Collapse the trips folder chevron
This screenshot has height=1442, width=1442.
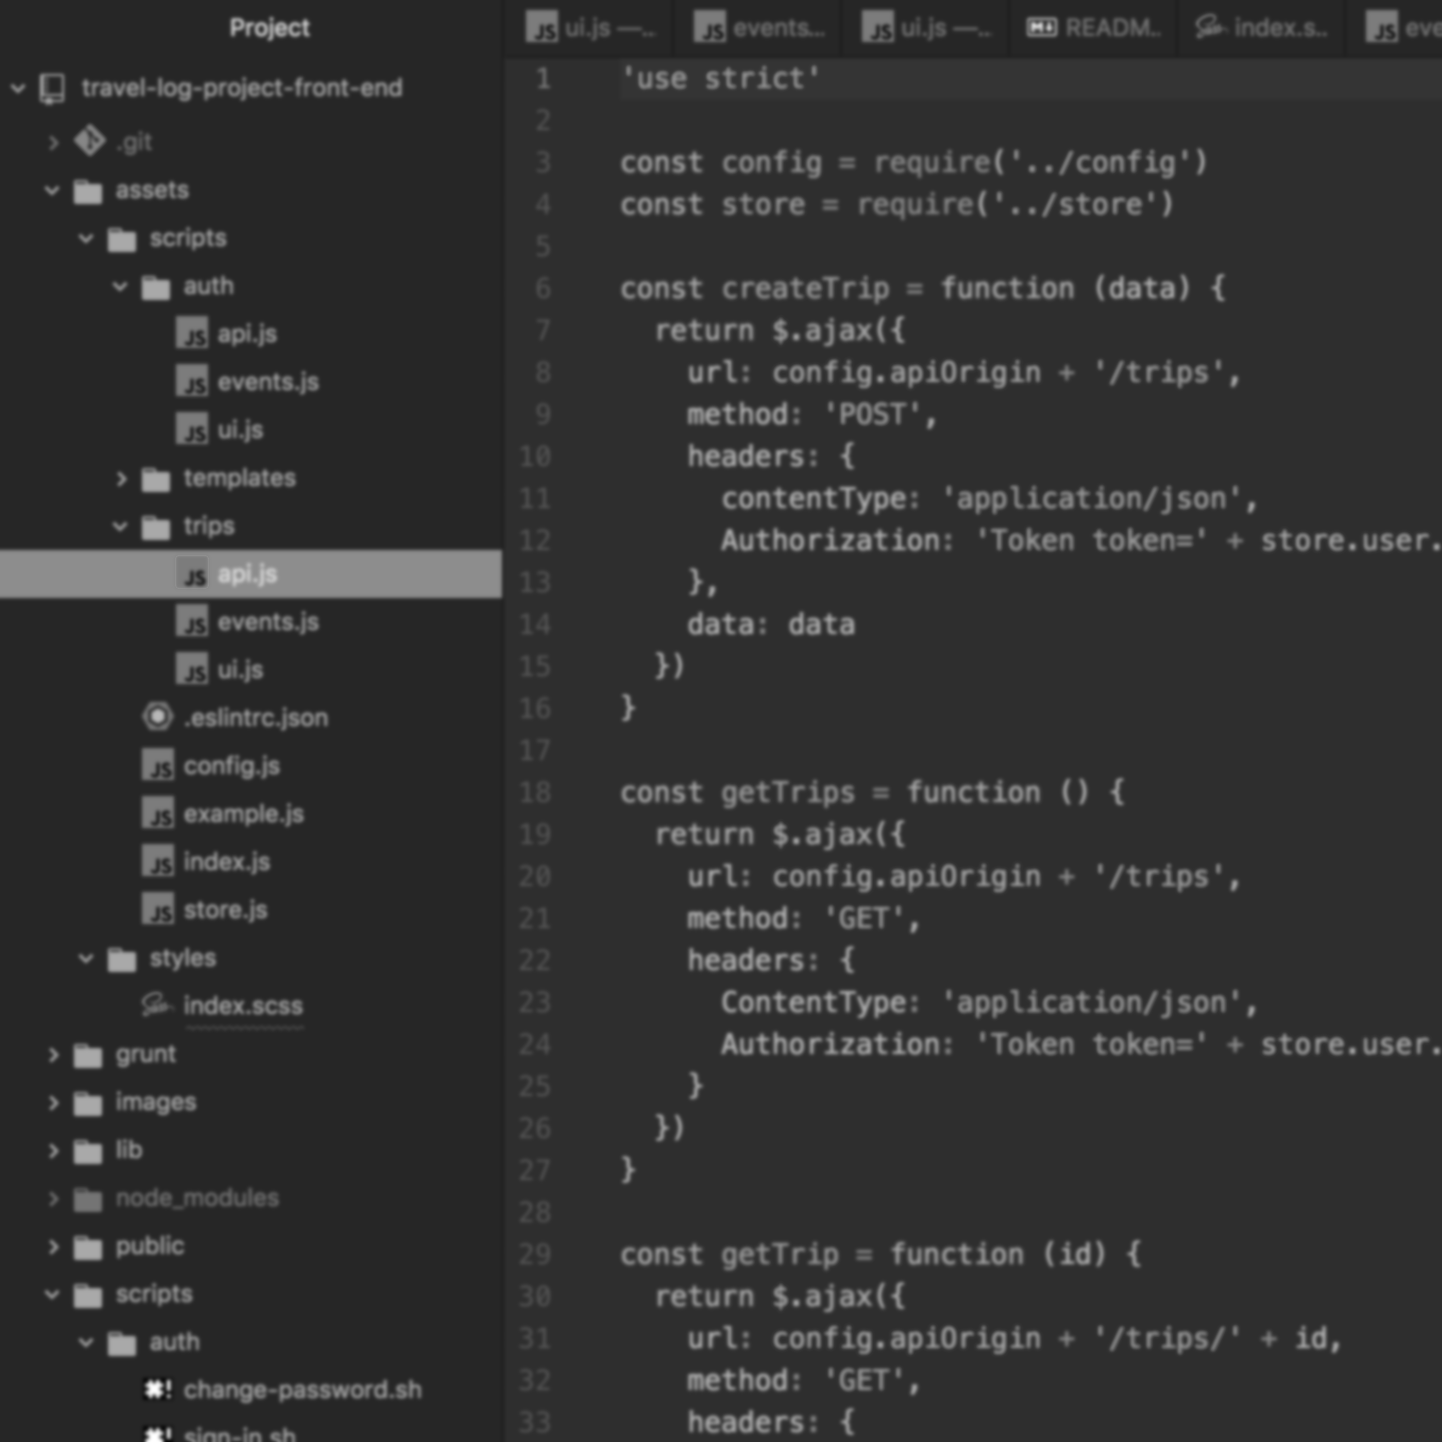(120, 526)
